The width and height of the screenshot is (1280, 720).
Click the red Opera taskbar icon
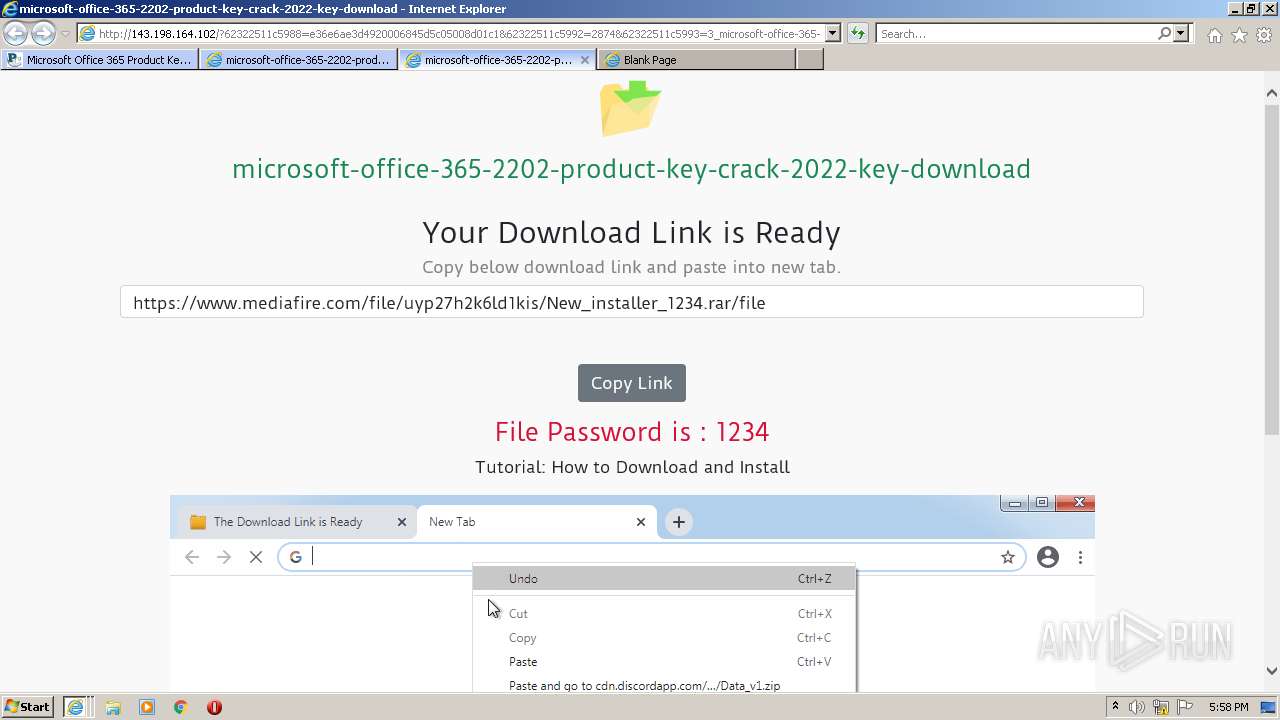point(214,707)
